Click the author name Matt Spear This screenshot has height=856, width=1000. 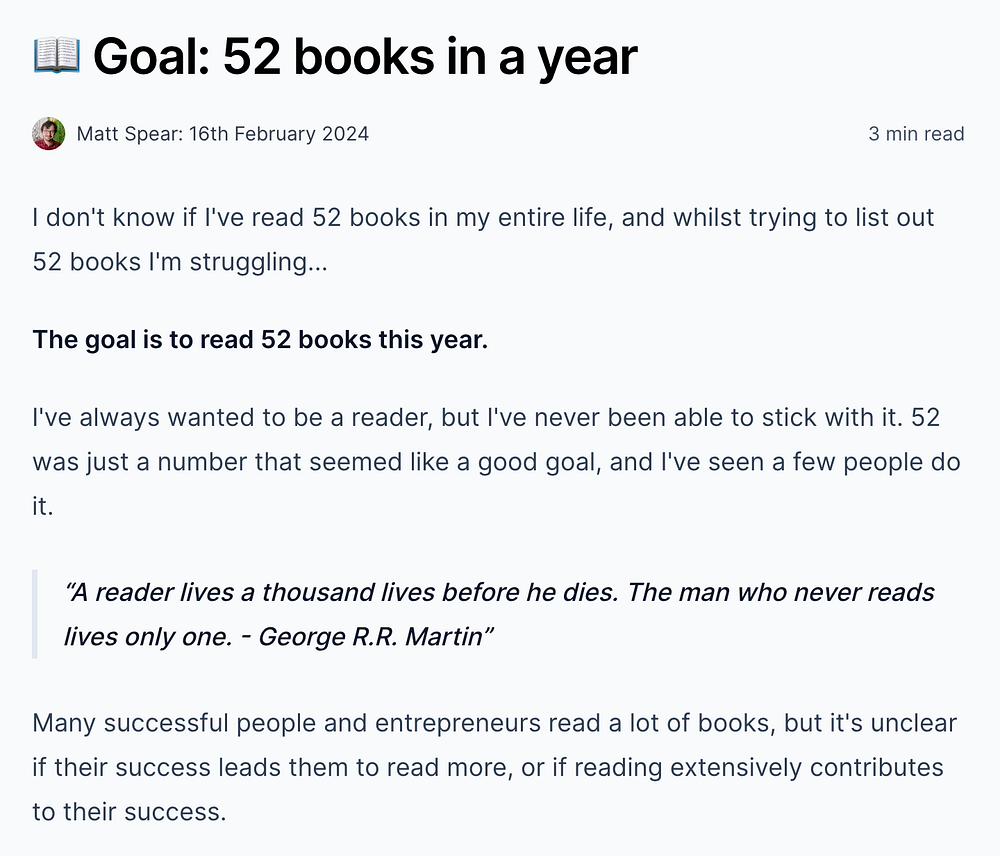[128, 133]
